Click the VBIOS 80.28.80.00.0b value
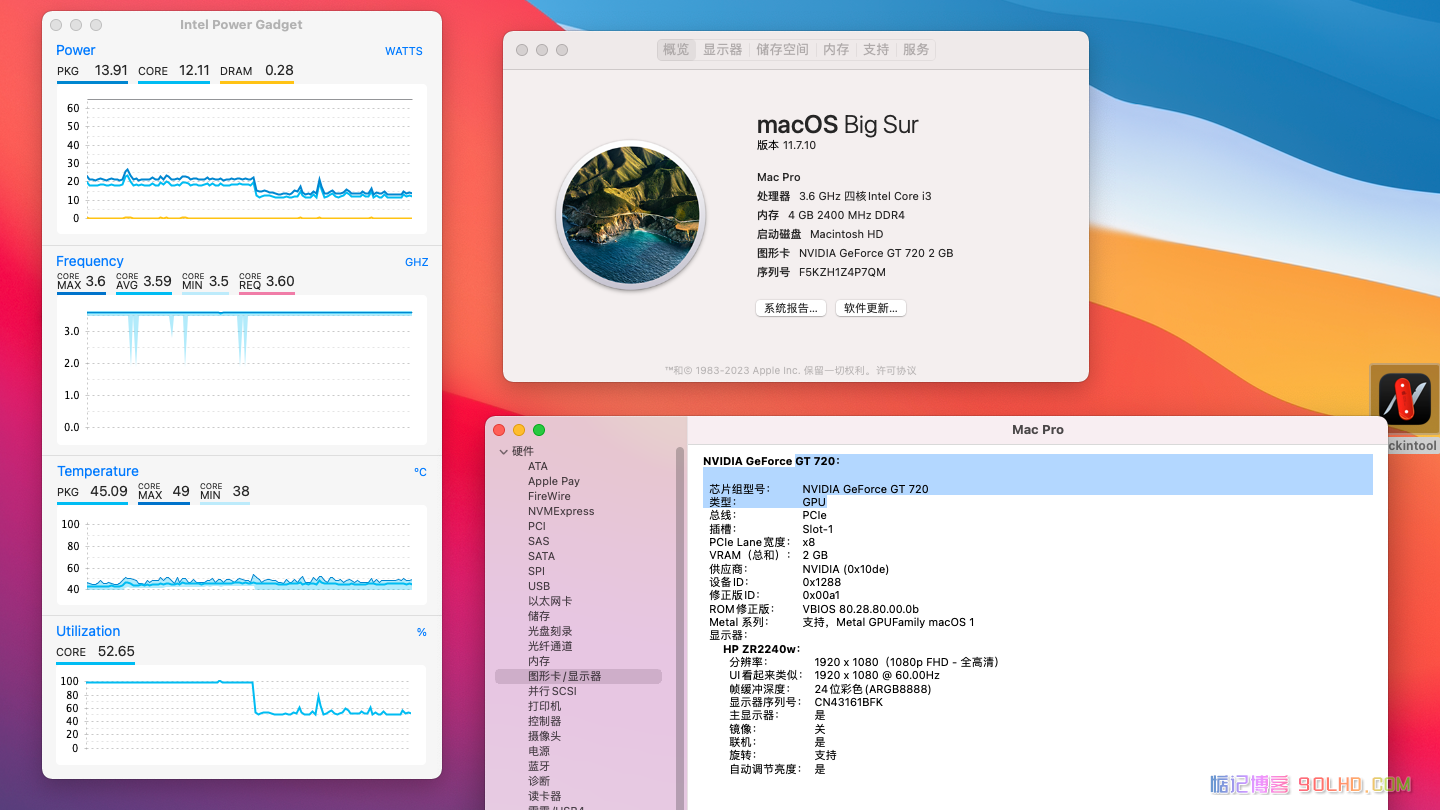Image resolution: width=1440 pixels, height=810 pixels. (x=860, y=609)
